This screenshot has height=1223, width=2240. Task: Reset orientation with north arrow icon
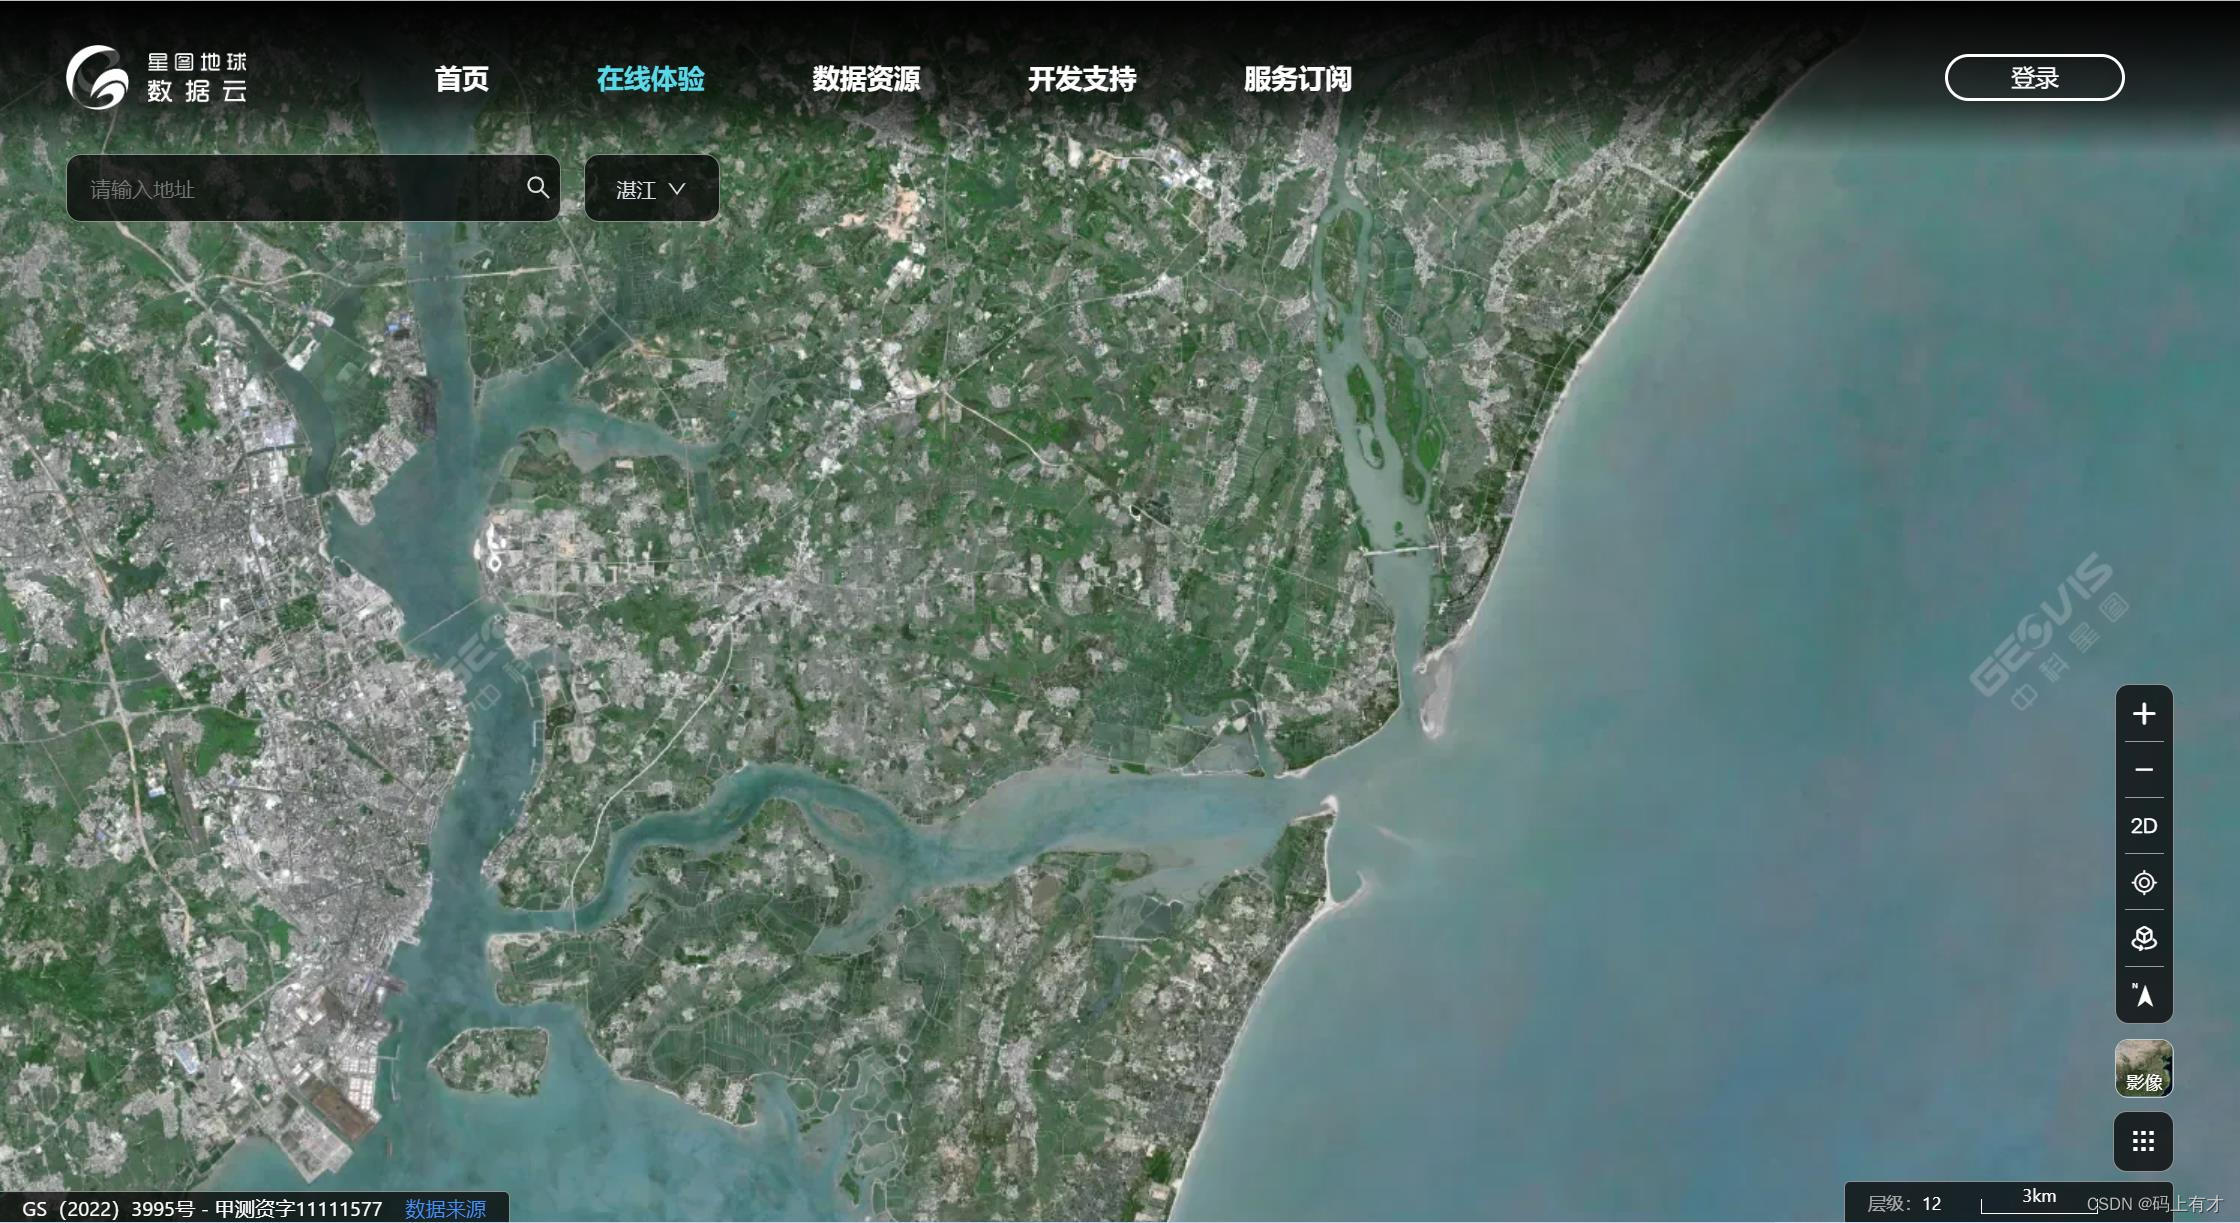[2143, 995]
